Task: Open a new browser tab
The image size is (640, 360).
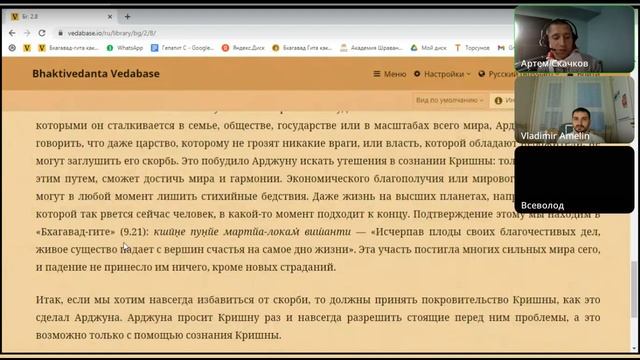Action: pos(127,17)
